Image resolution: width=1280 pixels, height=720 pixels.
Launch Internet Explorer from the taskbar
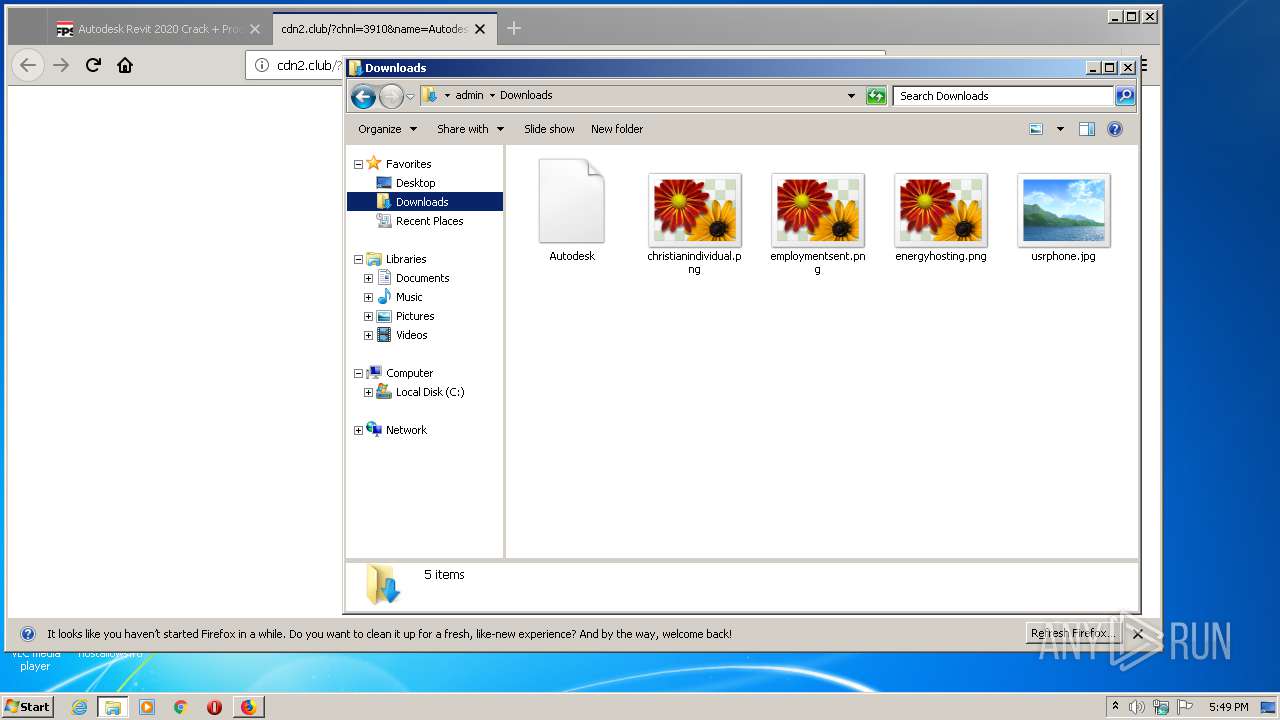[x=79, y=707]
